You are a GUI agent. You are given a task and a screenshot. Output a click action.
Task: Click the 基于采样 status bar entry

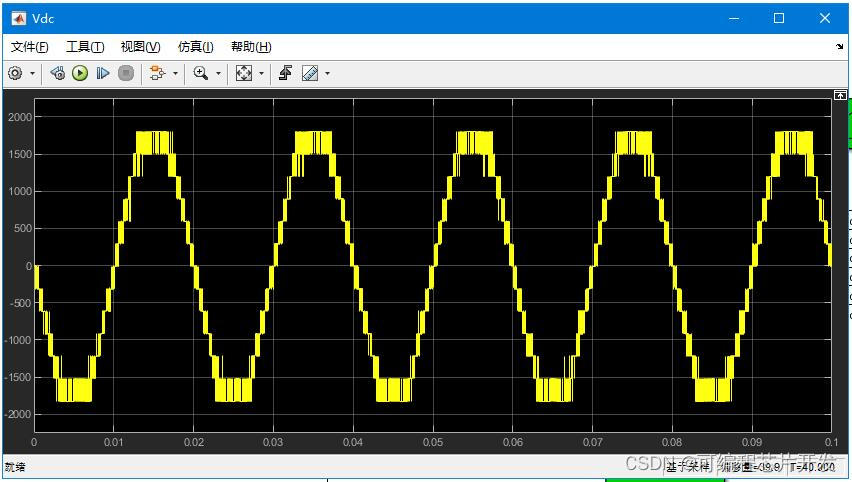[x=688, y=467]
